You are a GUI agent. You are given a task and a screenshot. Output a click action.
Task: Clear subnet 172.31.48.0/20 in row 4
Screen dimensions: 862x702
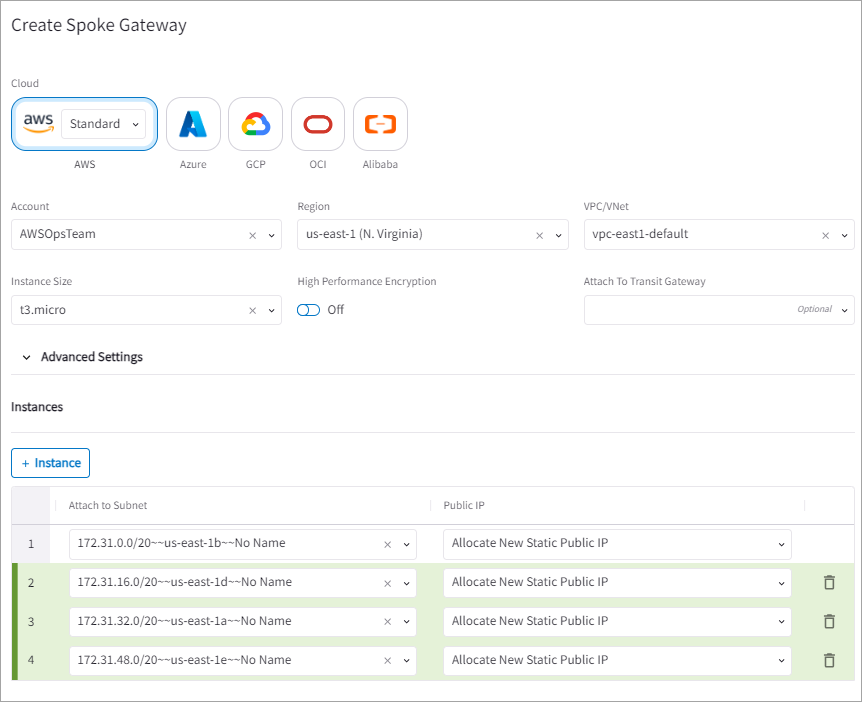pos(388,661)
